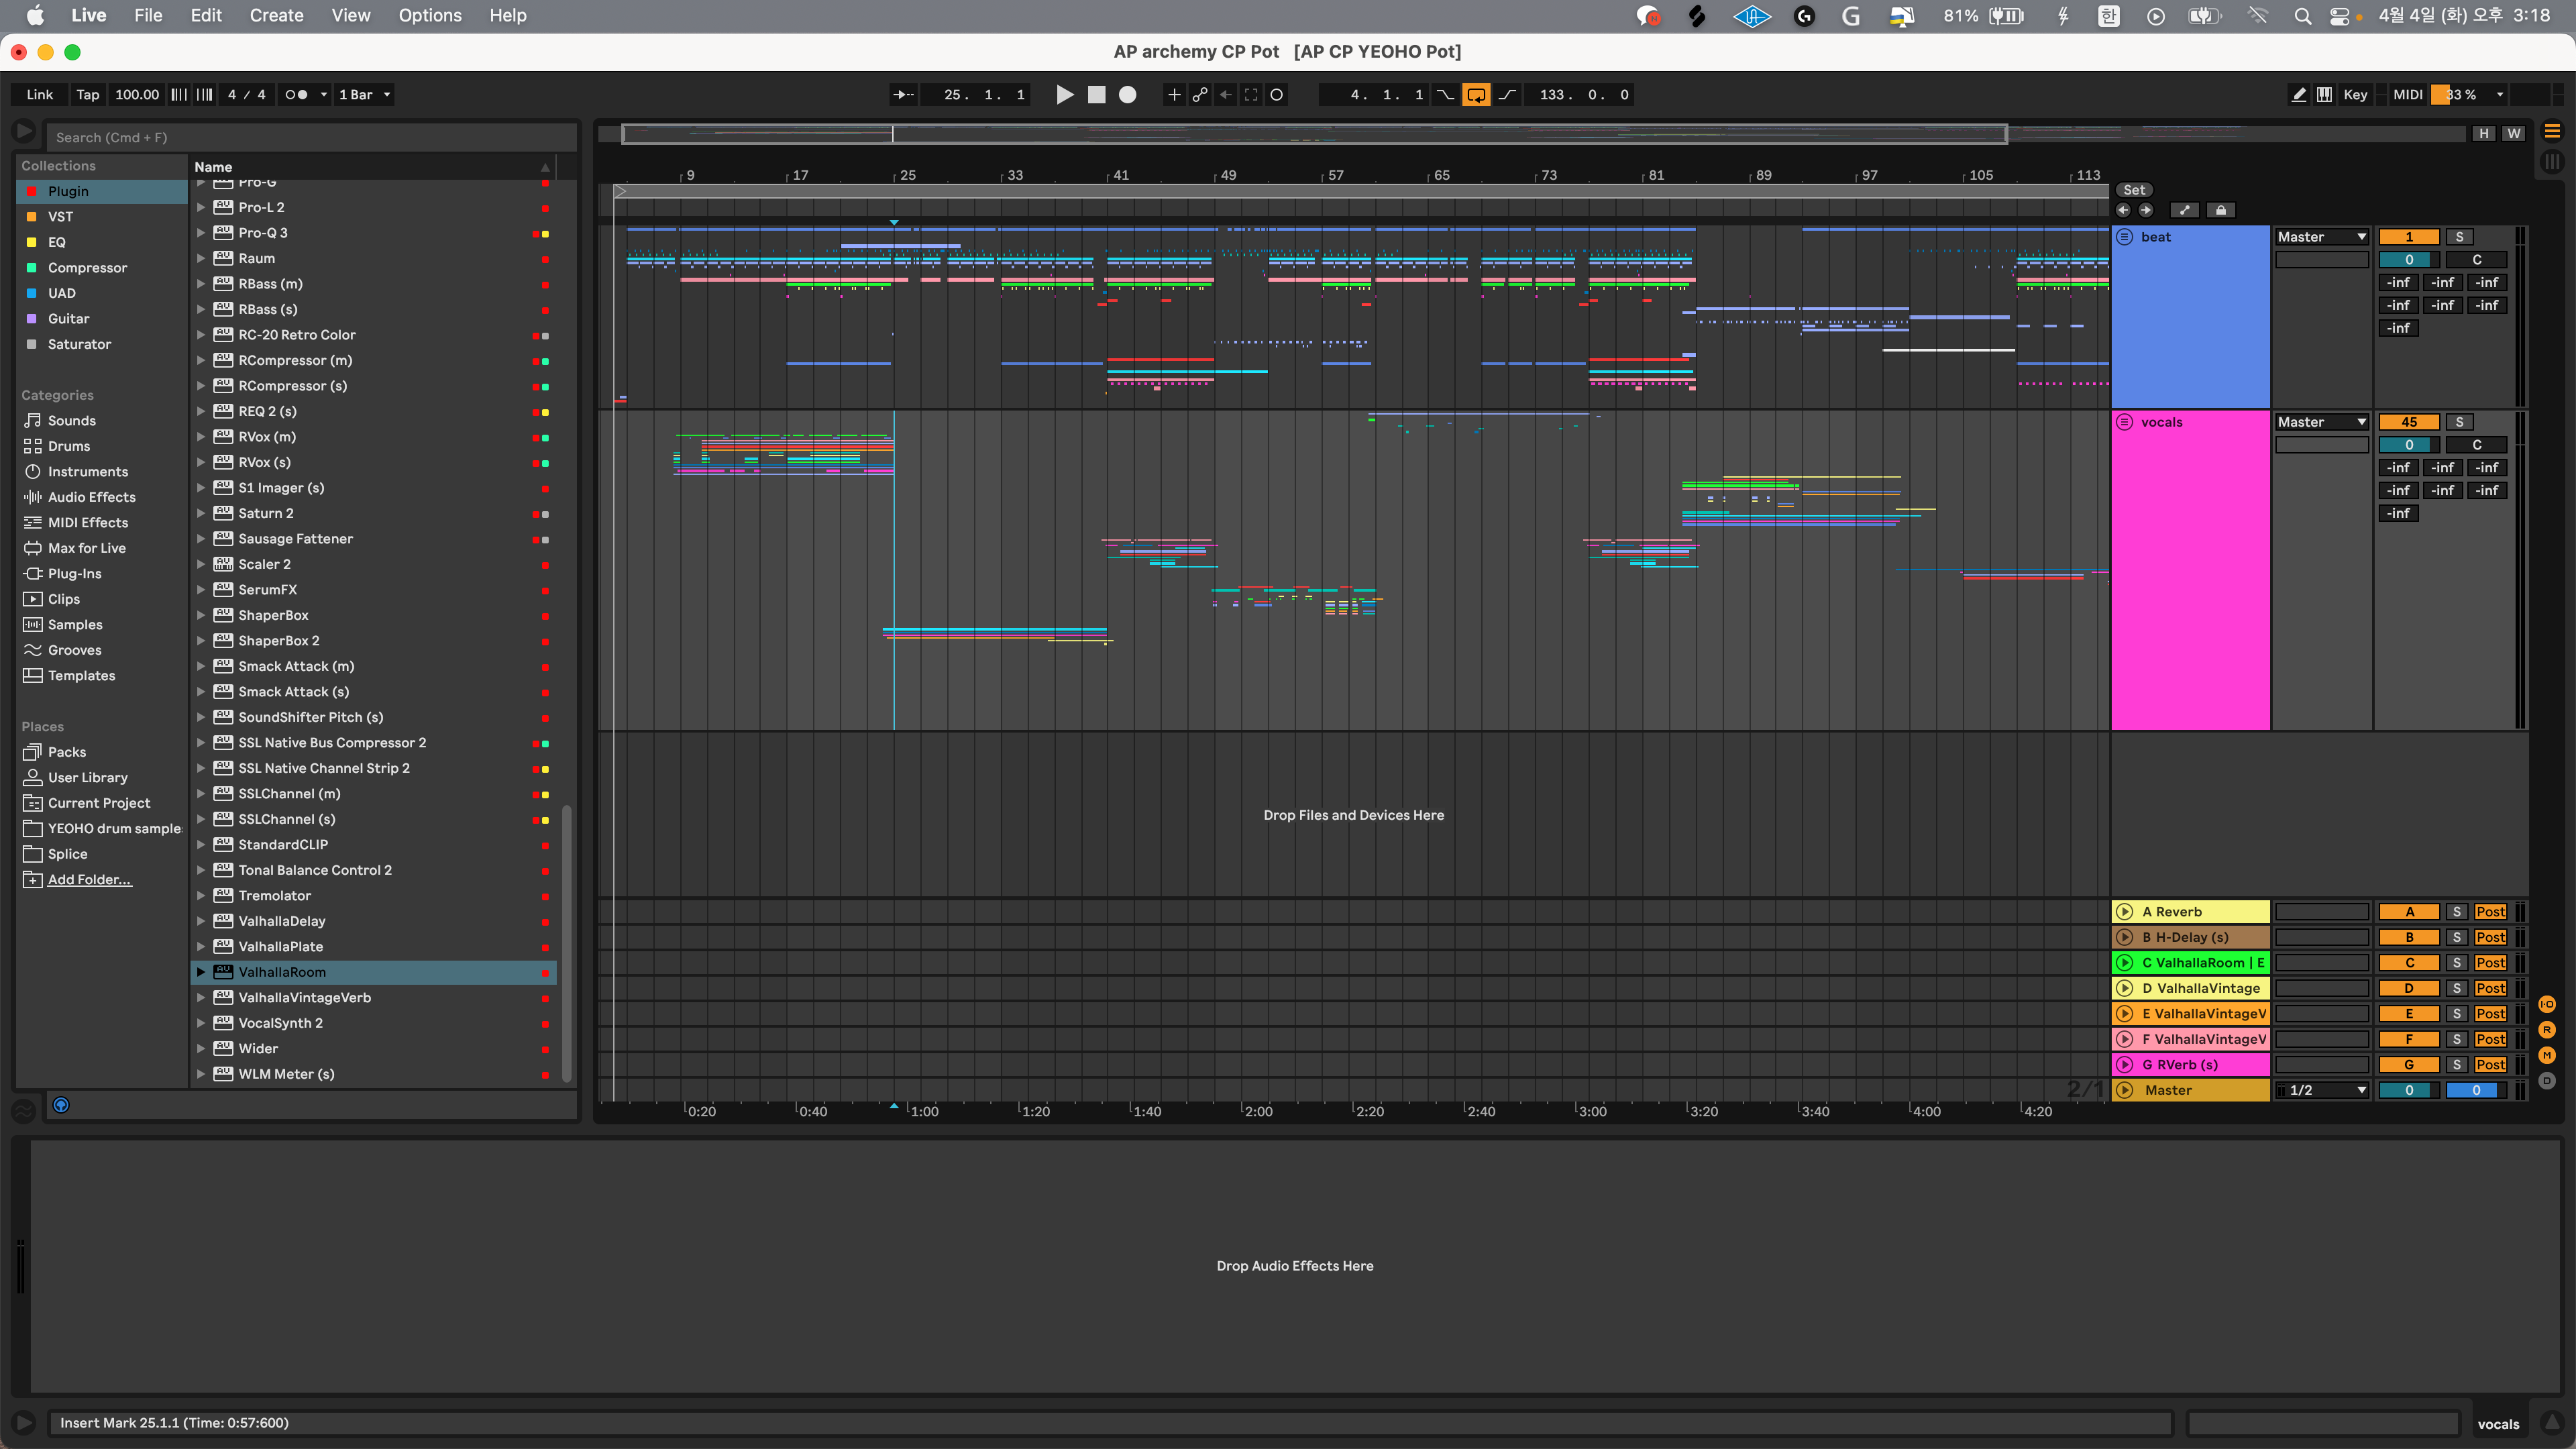
Task: Click Punch-Out switch icon
Action: tap(1507, 95)
